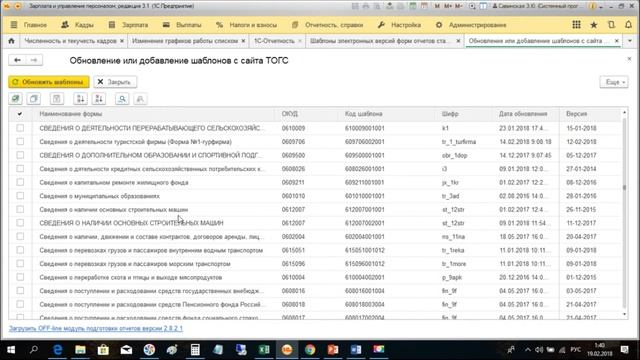Viewport: 640px width, 360px height.
Task: Open Windows action center icon
Action: [625, 350]
